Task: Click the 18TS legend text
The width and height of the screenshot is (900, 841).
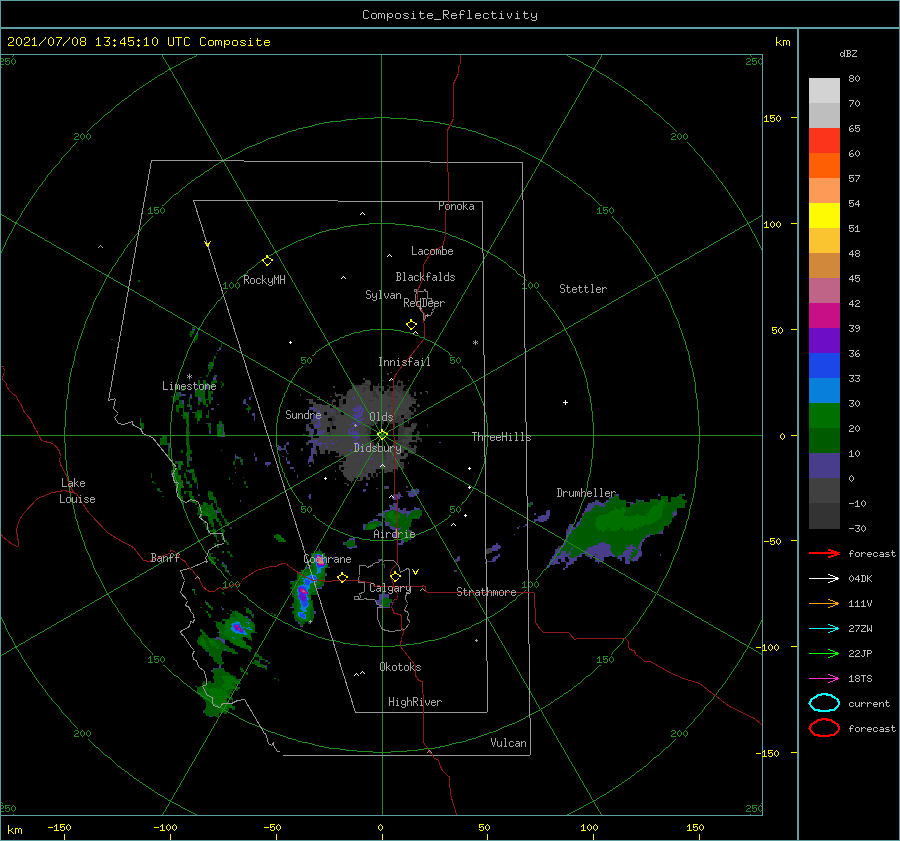Action: coord(860,679)
